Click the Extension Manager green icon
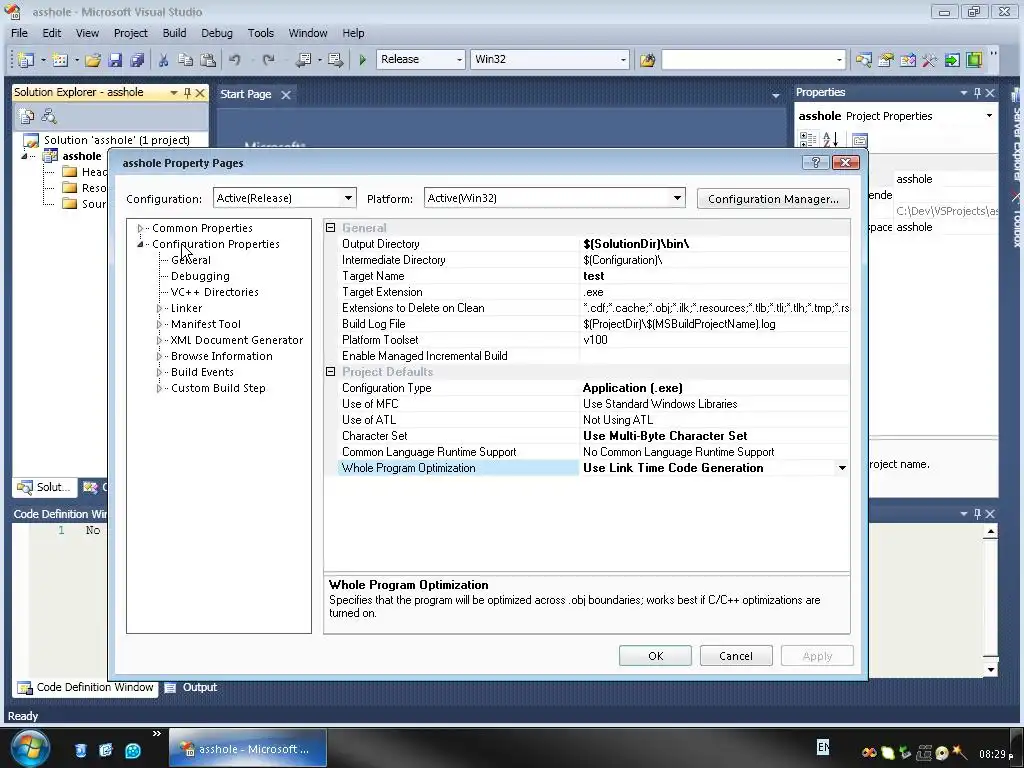The image size is (1024, 768). [974, 59]
